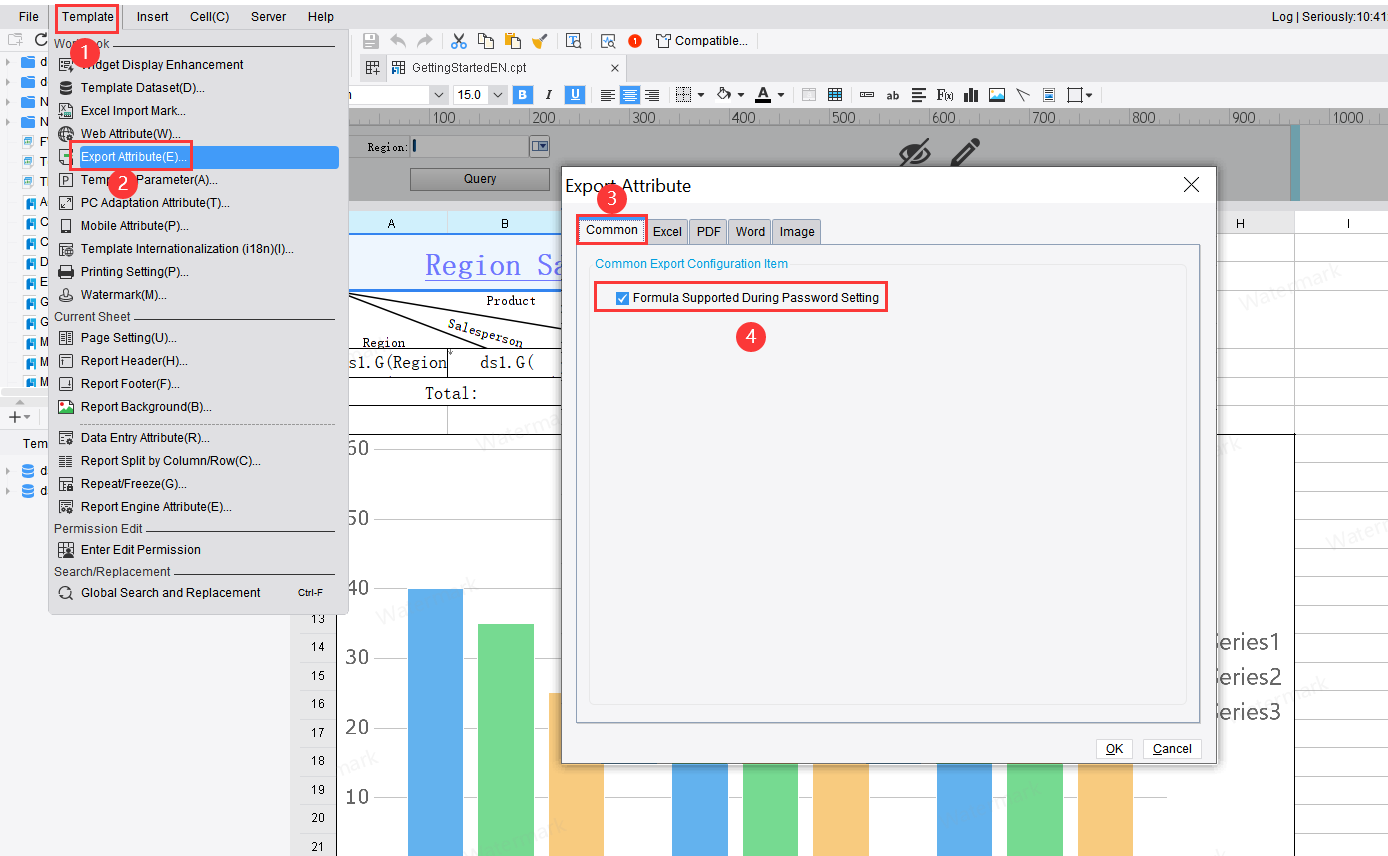
Task: Click Cancel in Export Attribute dialog
Action: click(x=1172, y=749)
